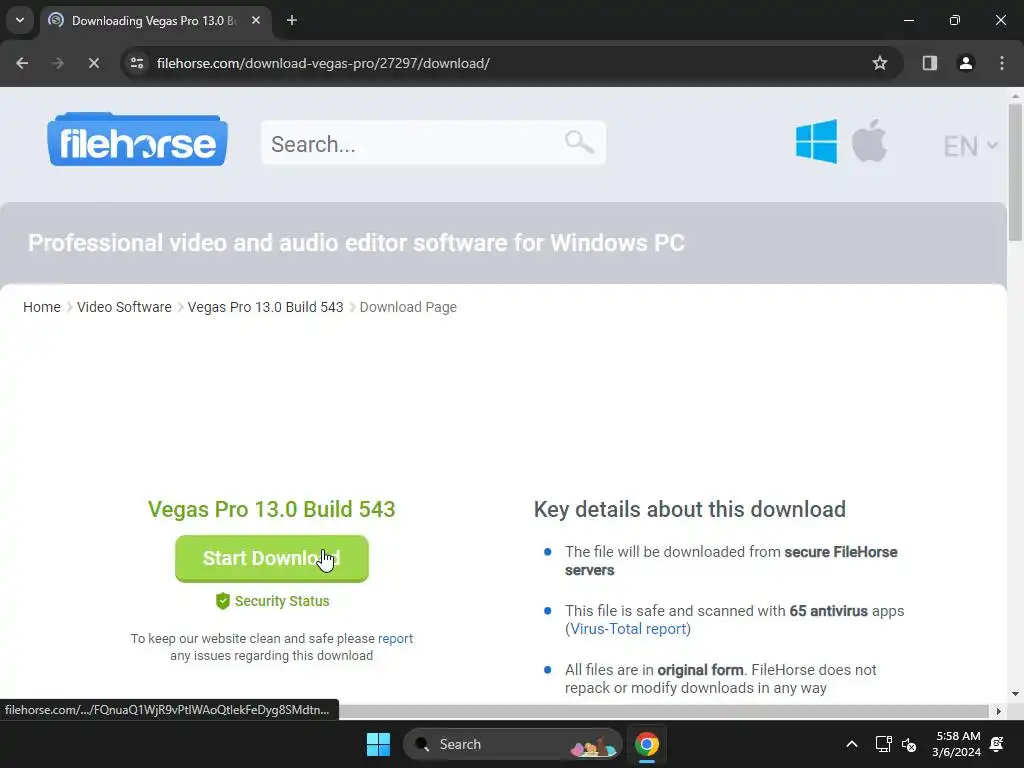Click the report link
This screenshot has width=1024, height=768.
tap(395, 638)
